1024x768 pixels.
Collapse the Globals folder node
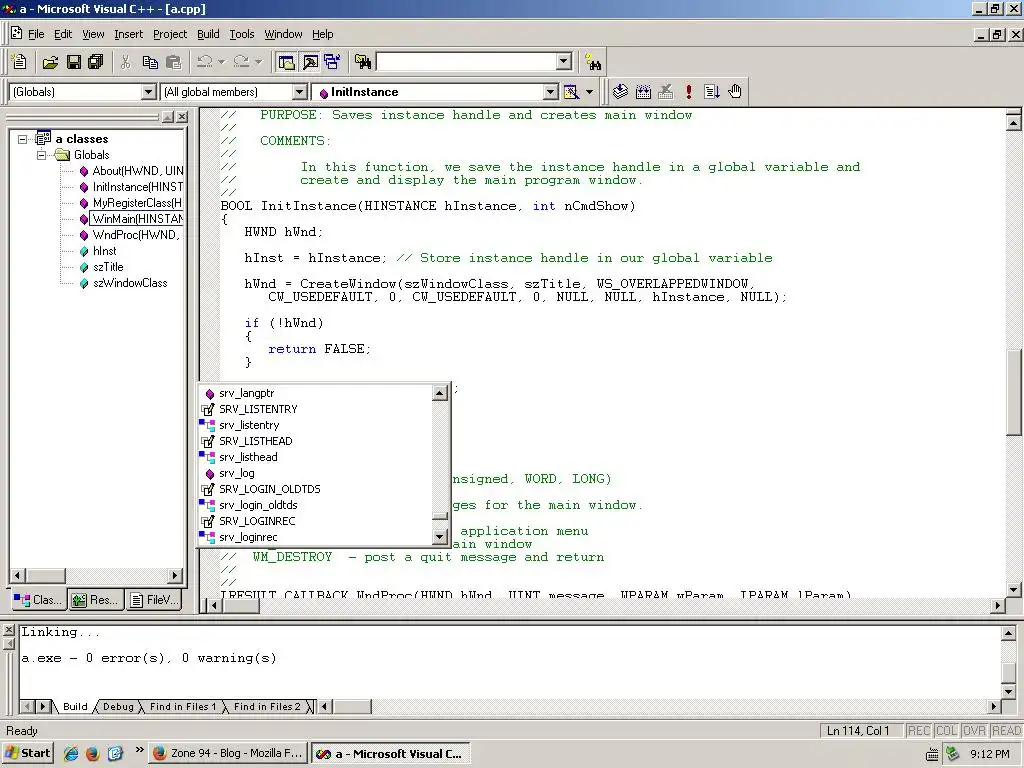click(41, 155)
